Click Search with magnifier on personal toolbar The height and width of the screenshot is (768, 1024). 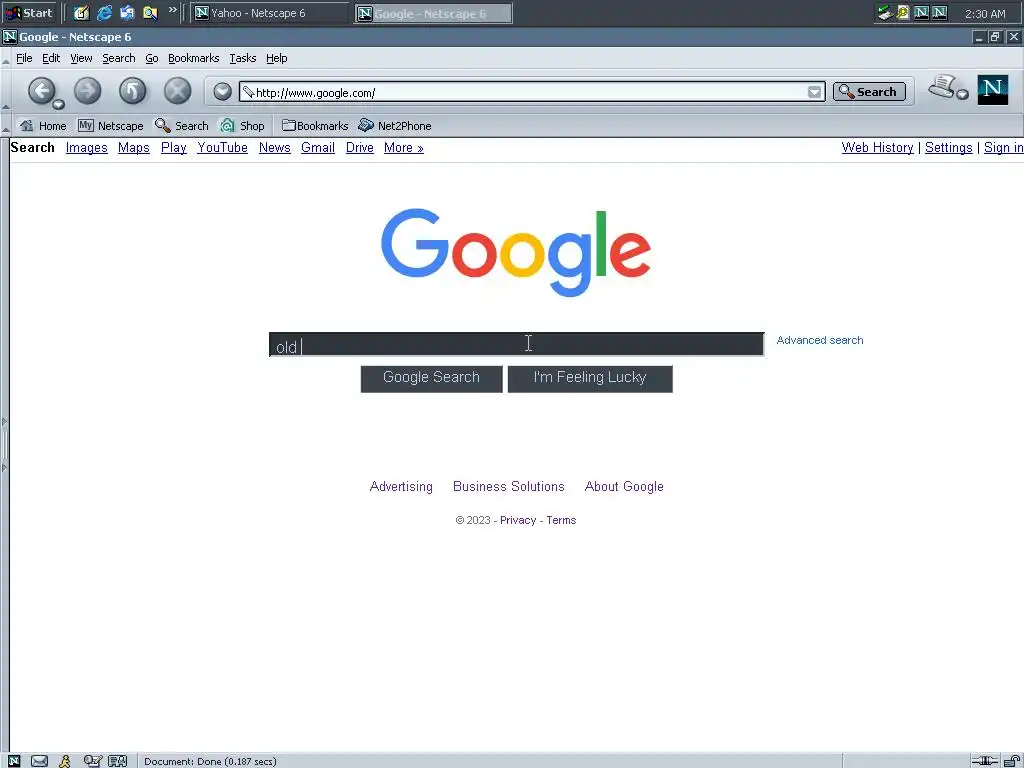(x=182, y=125)
